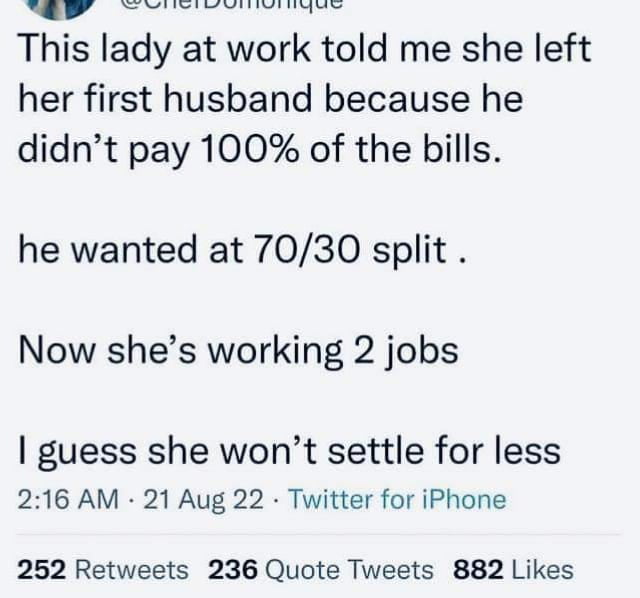
Task: Click the line 'he wanted at 70/30 split'
Action: coord(242,249)
